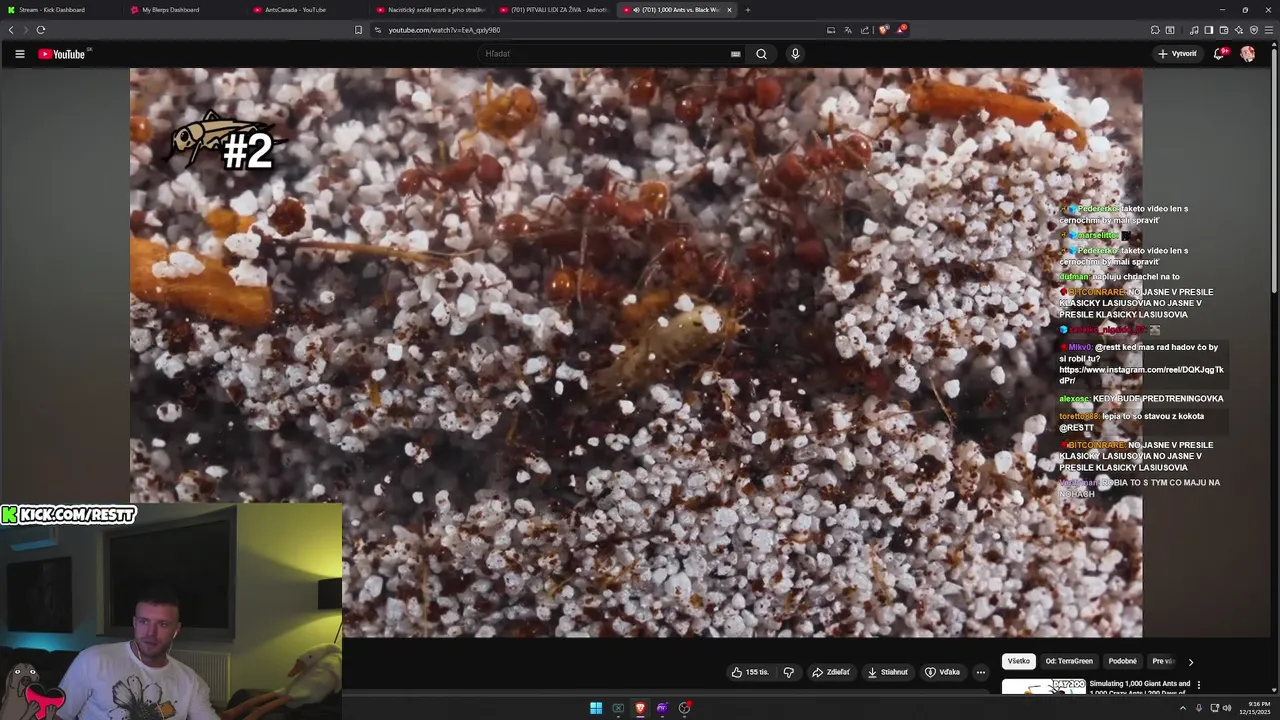Select the Podobné filter chip
Image resolution: width=1280 pixels, height=720 pixels.
point(1122,661)
